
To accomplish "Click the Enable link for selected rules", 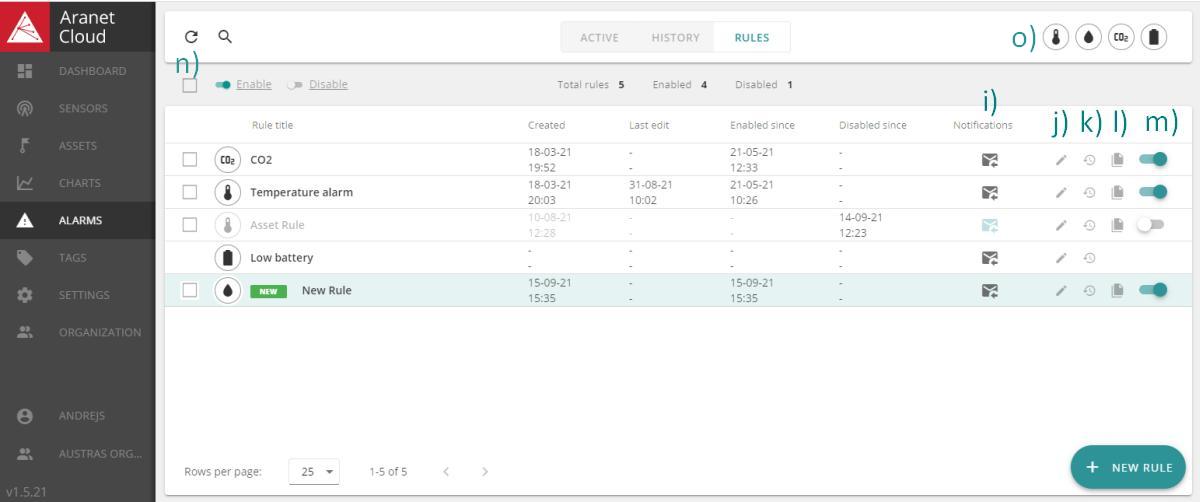I will point(253,84).
